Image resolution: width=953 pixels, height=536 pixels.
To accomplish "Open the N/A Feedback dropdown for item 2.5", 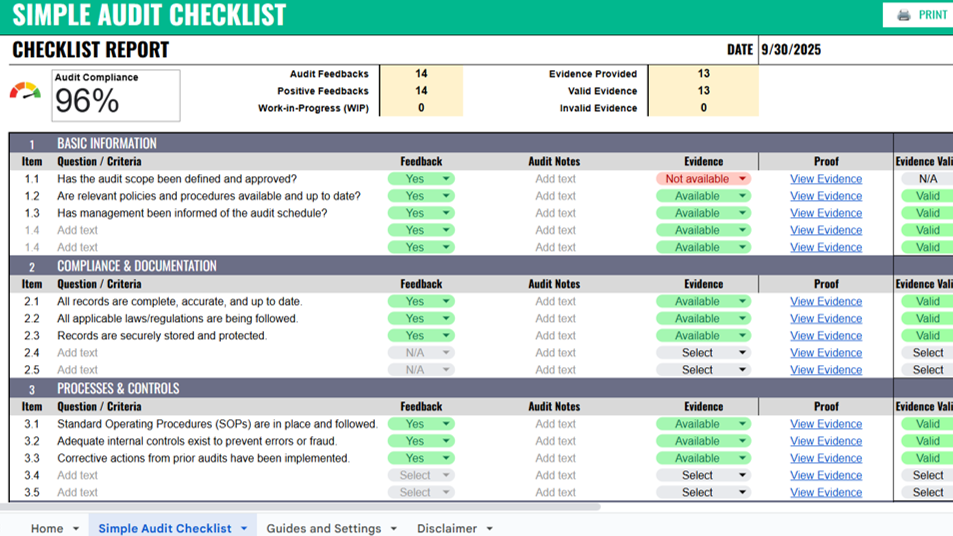I will pos(446,370).
